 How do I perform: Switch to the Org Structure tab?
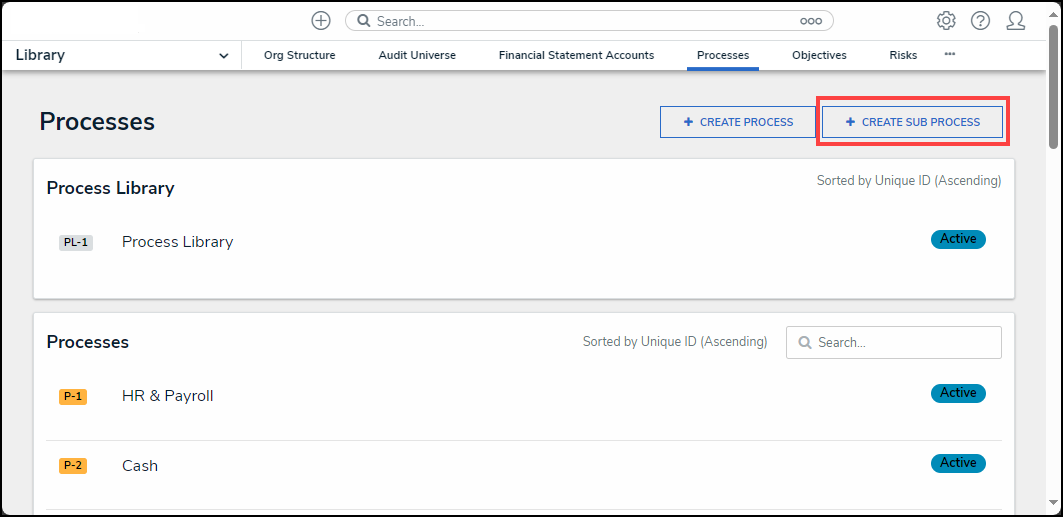[299, 56]
